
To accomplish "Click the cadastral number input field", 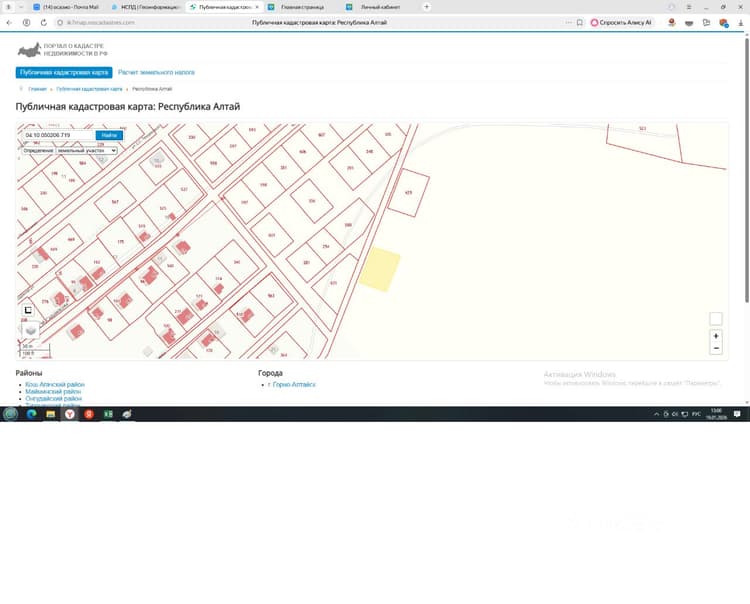I will click(58, 135).
